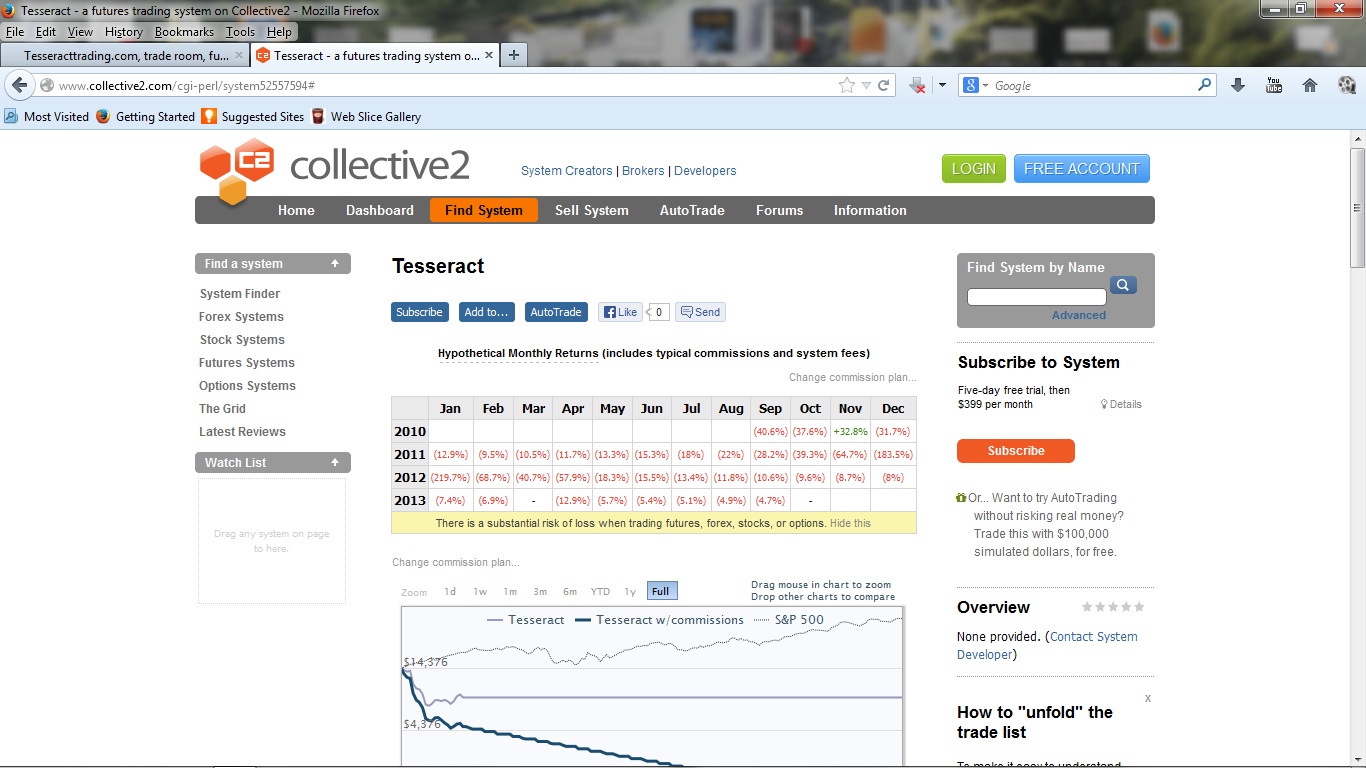Set chart zoom to 3m
This screenshot has width=1366, height=768.
tap(540, 591)
